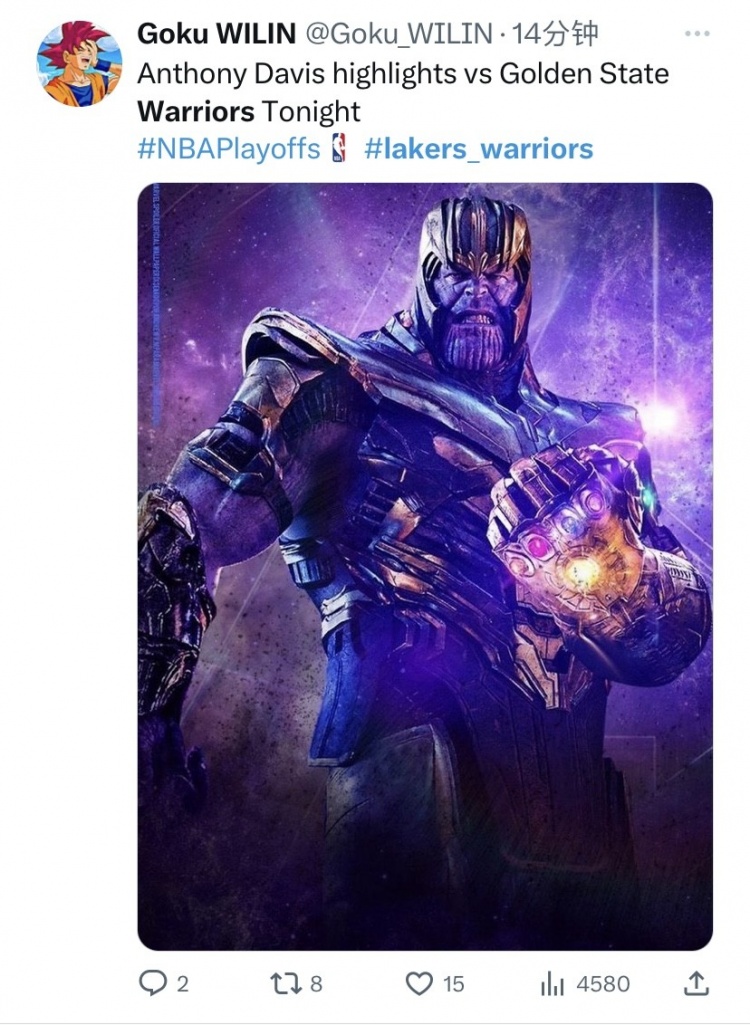Open the tweet via the 14分钟 timestamp
The image size is (750, 1025).
pyautogui.click(x=554, y=34)
